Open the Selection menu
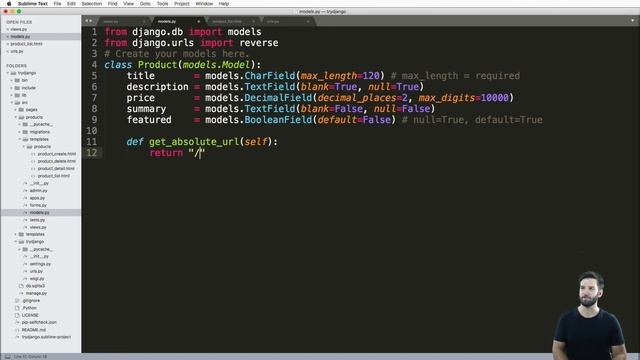The height and width of the screenshot is (360, 640). point(91,4)
